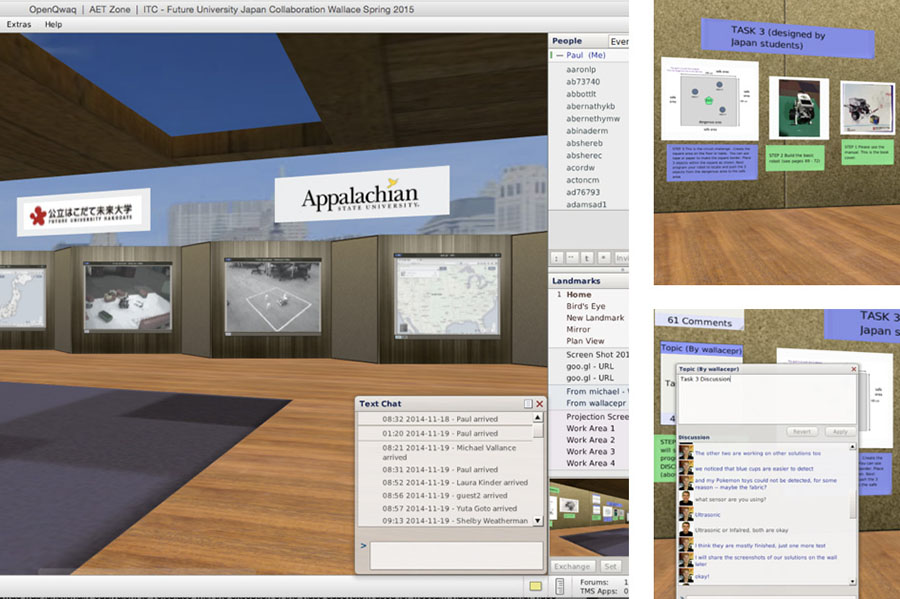Select user actoncm in People list
The height and width of the screenshot is (599, 900).
click(583, 180)
